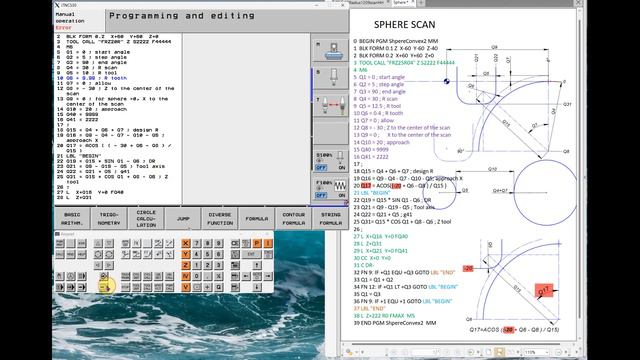Click the decimal point key on keypad
The height and width of the screenshot is (360, 640).
207,276
